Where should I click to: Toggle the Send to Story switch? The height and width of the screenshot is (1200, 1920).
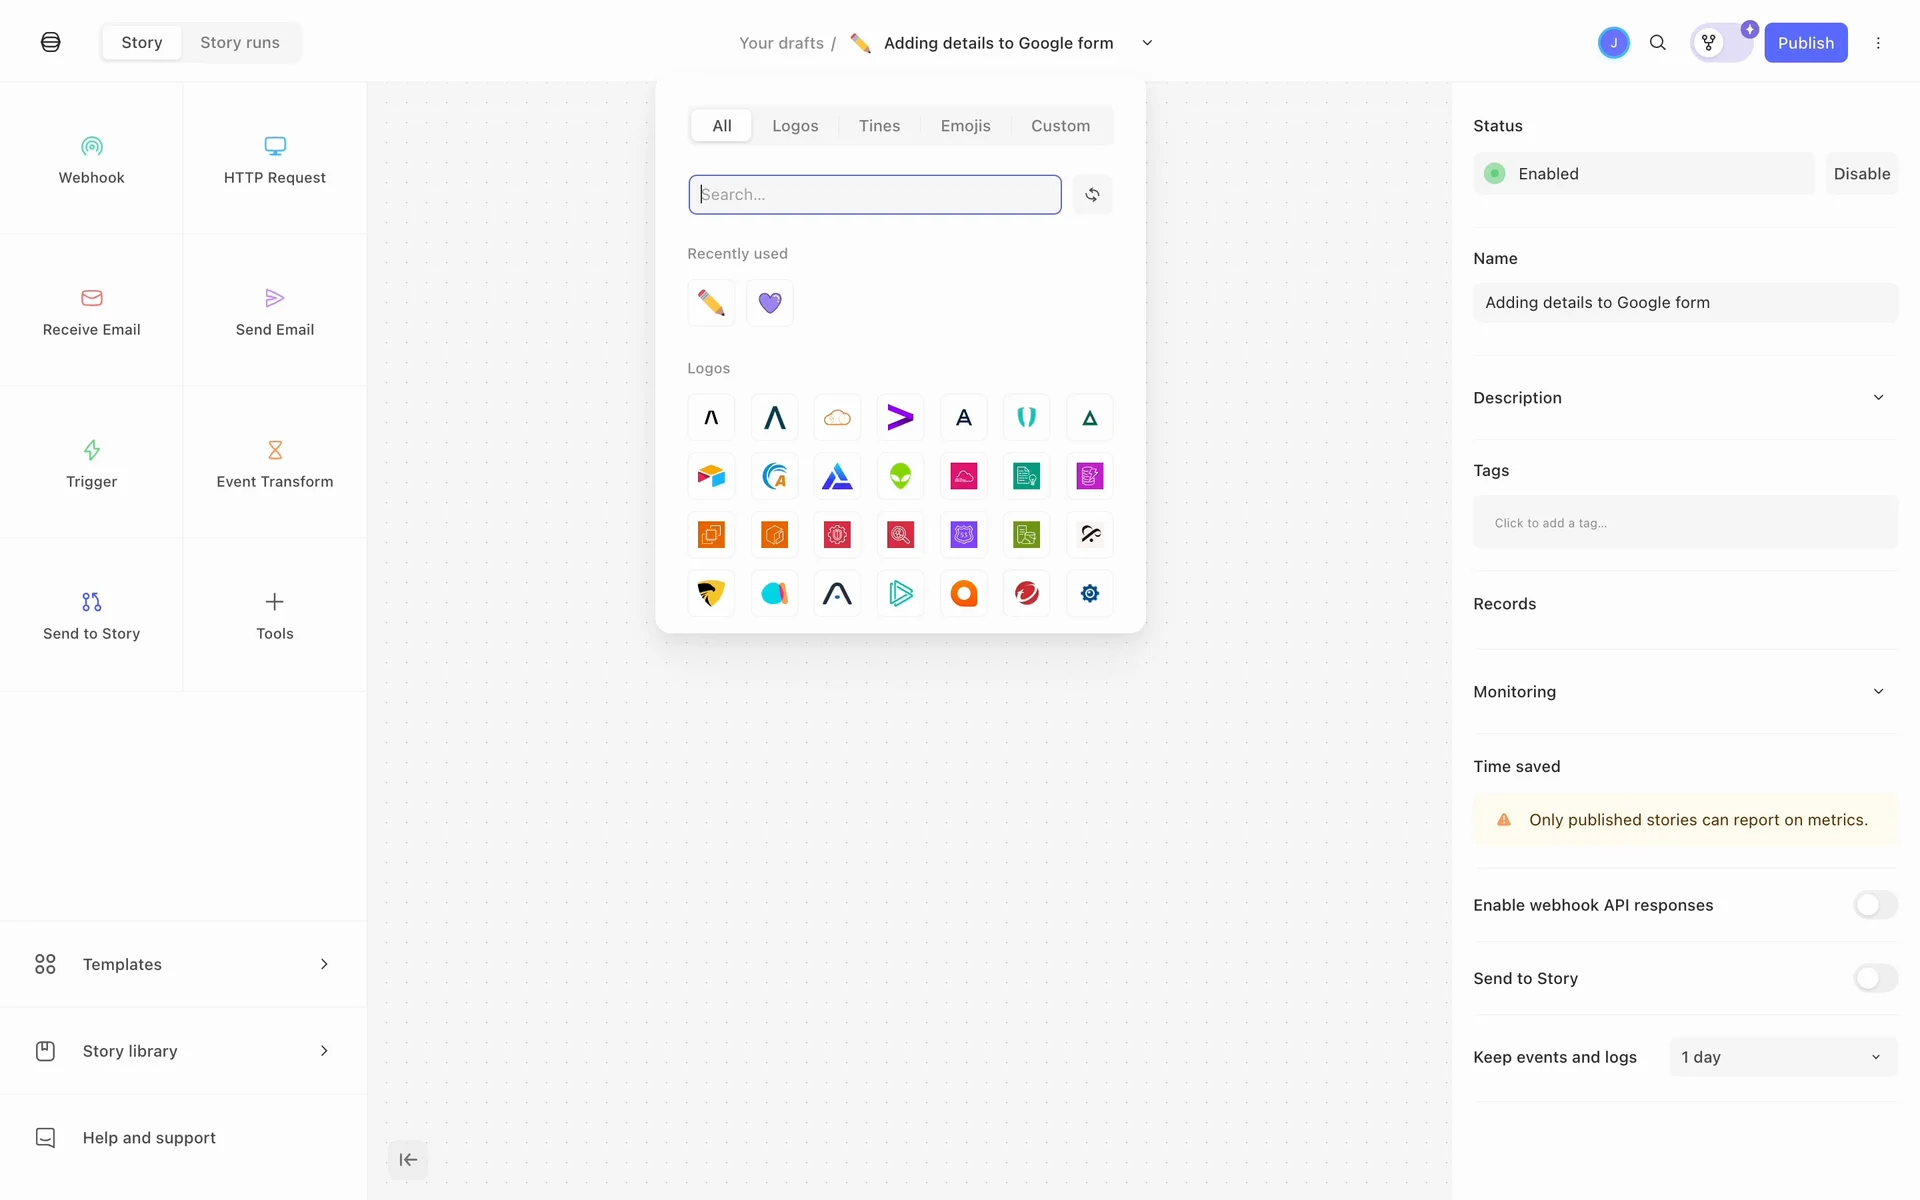pyautogui.click(x=1875, y=978)
